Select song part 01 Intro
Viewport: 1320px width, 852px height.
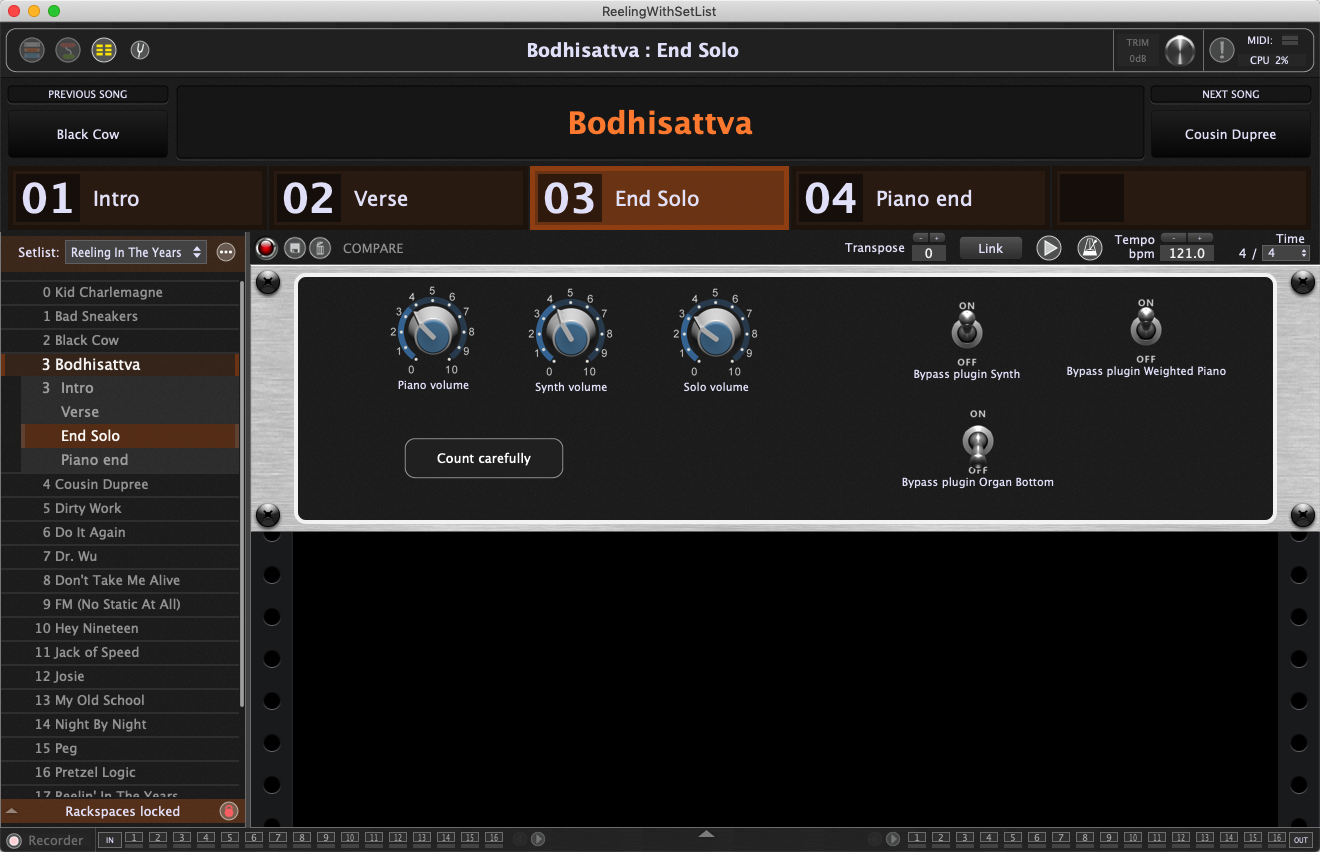[x=137, y=198]
